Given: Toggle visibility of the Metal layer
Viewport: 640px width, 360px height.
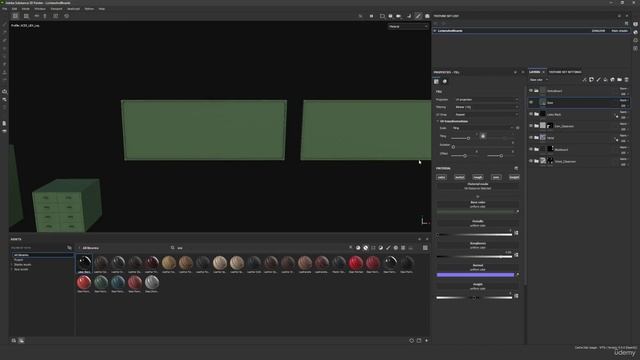Looking at the screenshot, I should tap(531, 138).
